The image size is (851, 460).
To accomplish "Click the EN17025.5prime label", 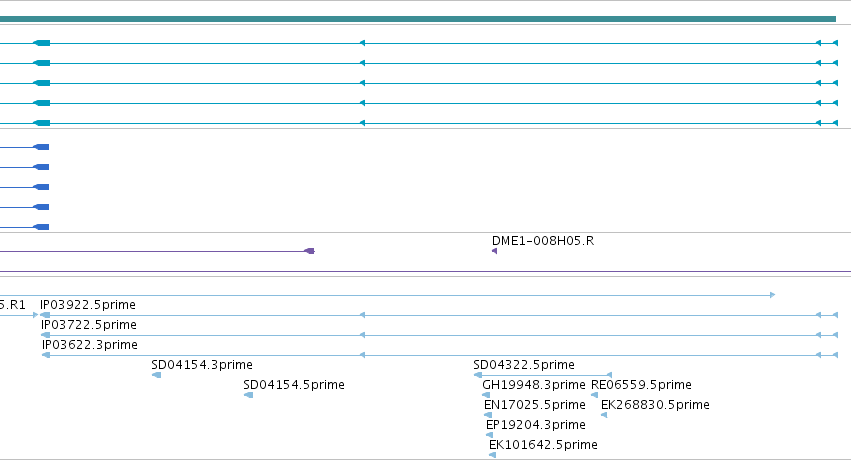I will pyautogui.click(x=535, y=405).
